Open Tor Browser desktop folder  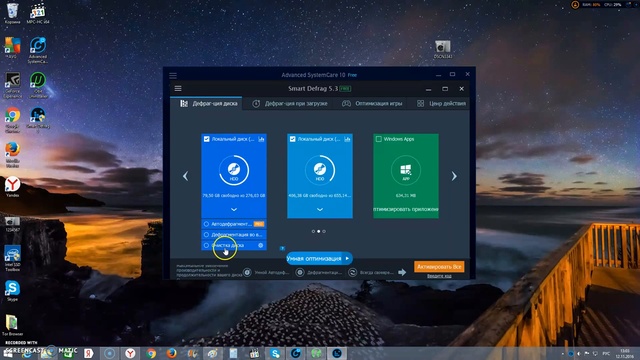(13, 325)
